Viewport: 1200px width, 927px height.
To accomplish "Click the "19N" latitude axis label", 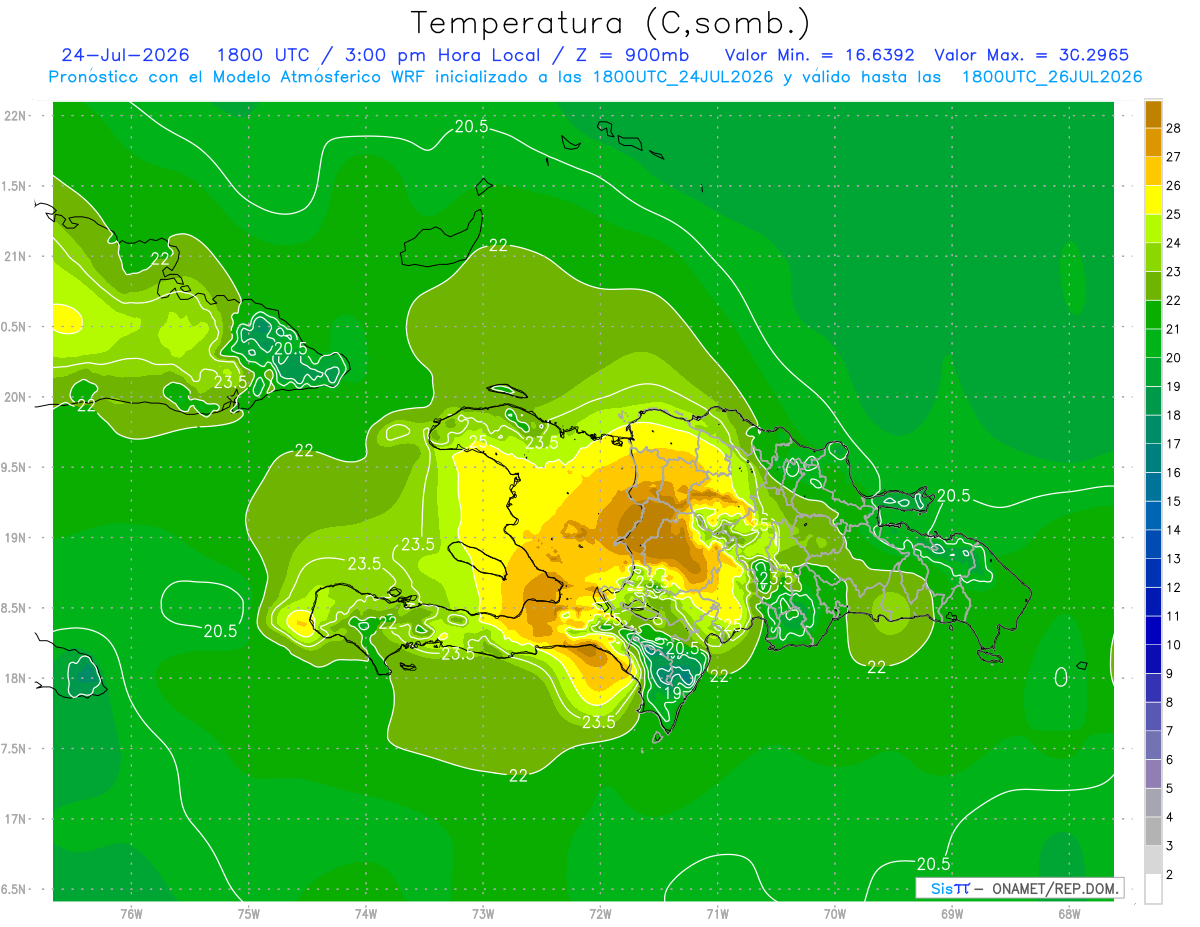I will (x=15, y=538).
